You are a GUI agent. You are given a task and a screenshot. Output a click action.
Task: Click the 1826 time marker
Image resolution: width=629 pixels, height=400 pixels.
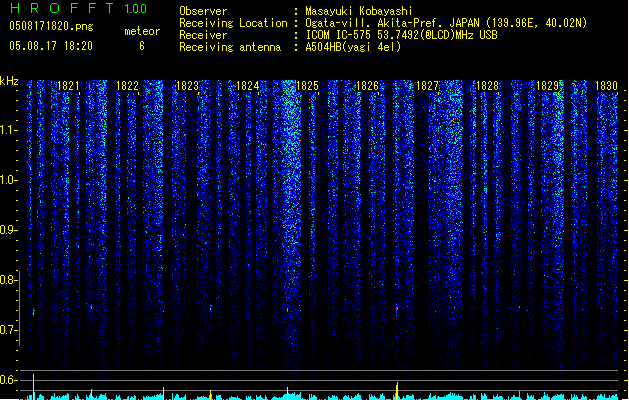tap(367, 86)
